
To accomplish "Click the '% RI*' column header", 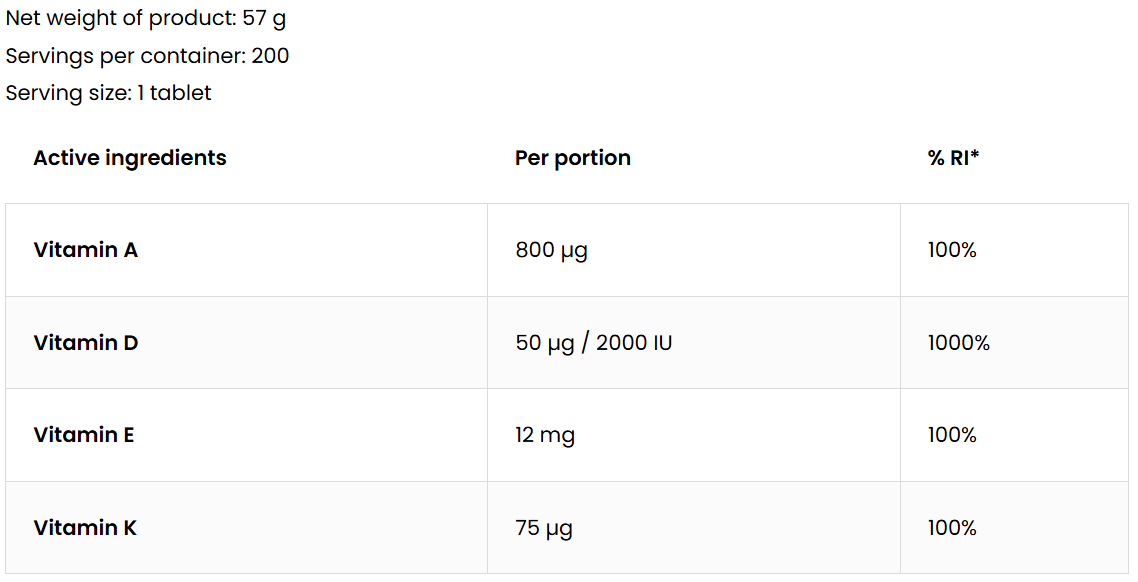I will [953, 158].
